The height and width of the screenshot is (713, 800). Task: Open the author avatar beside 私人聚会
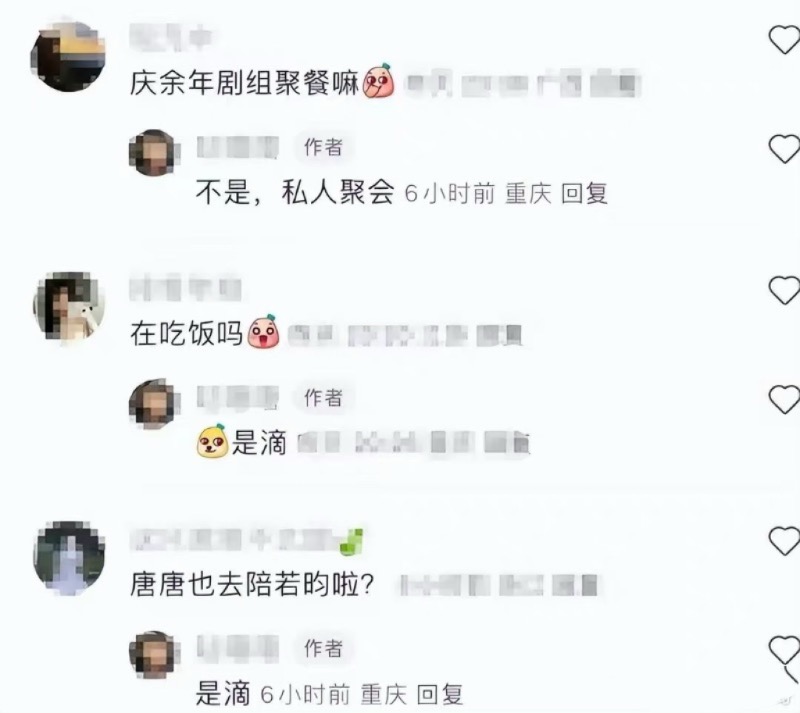[154, 153]
